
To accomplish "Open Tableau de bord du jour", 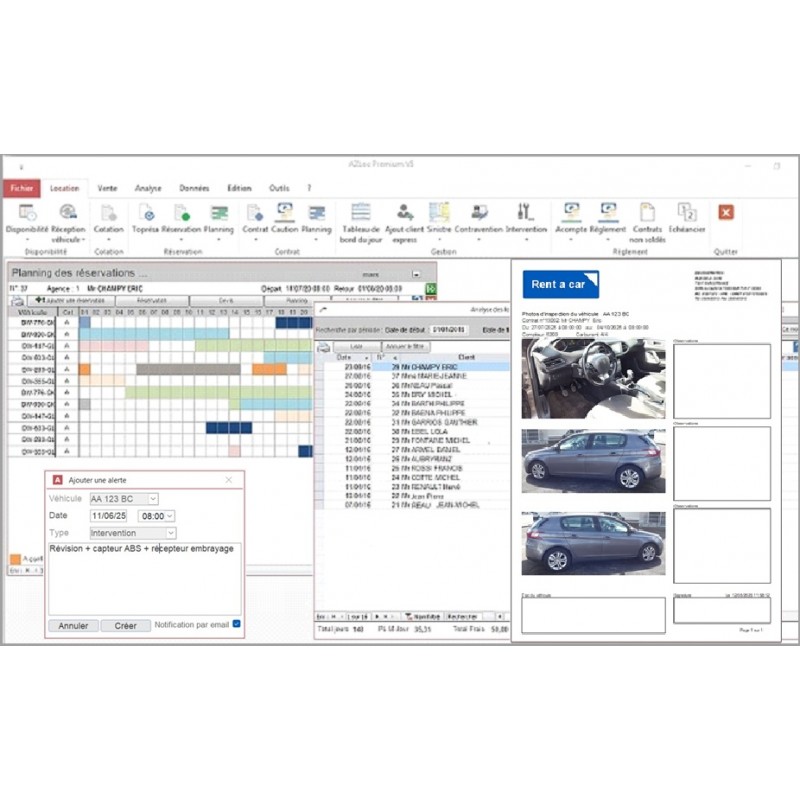I will pos(361,212).
